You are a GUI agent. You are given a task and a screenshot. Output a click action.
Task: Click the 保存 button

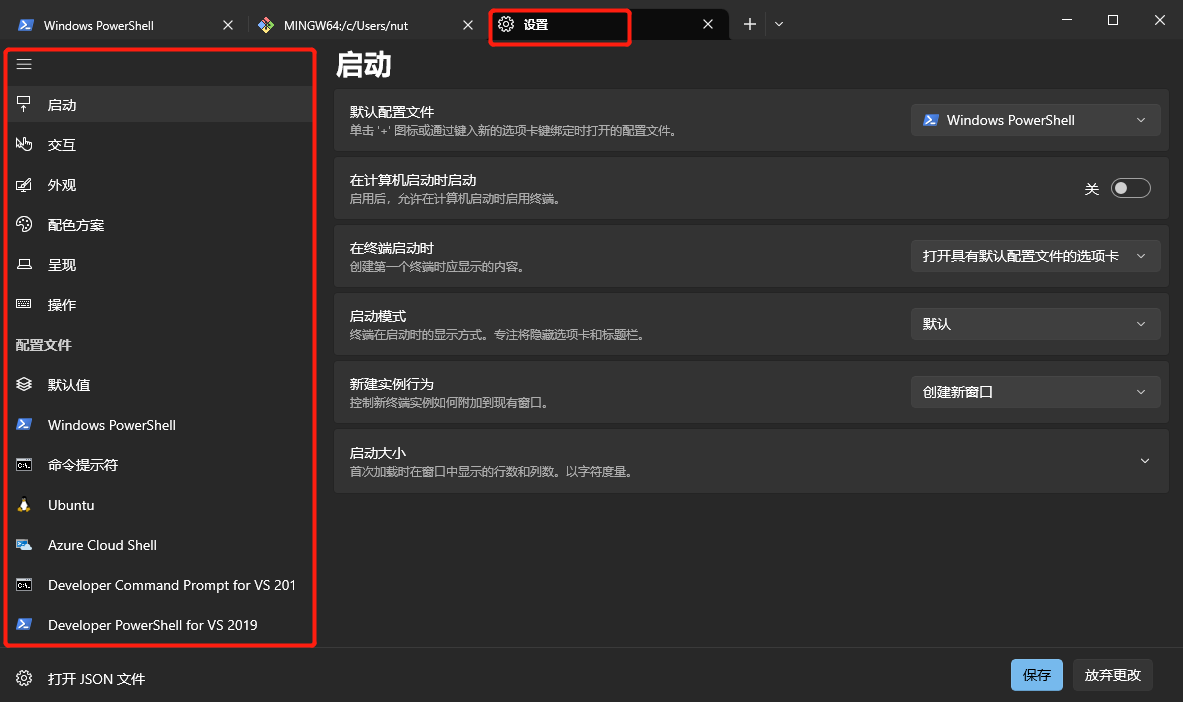1037,675
